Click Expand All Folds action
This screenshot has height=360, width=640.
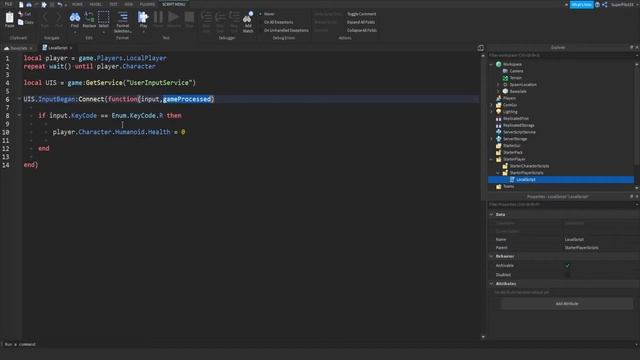click(361, 22)
